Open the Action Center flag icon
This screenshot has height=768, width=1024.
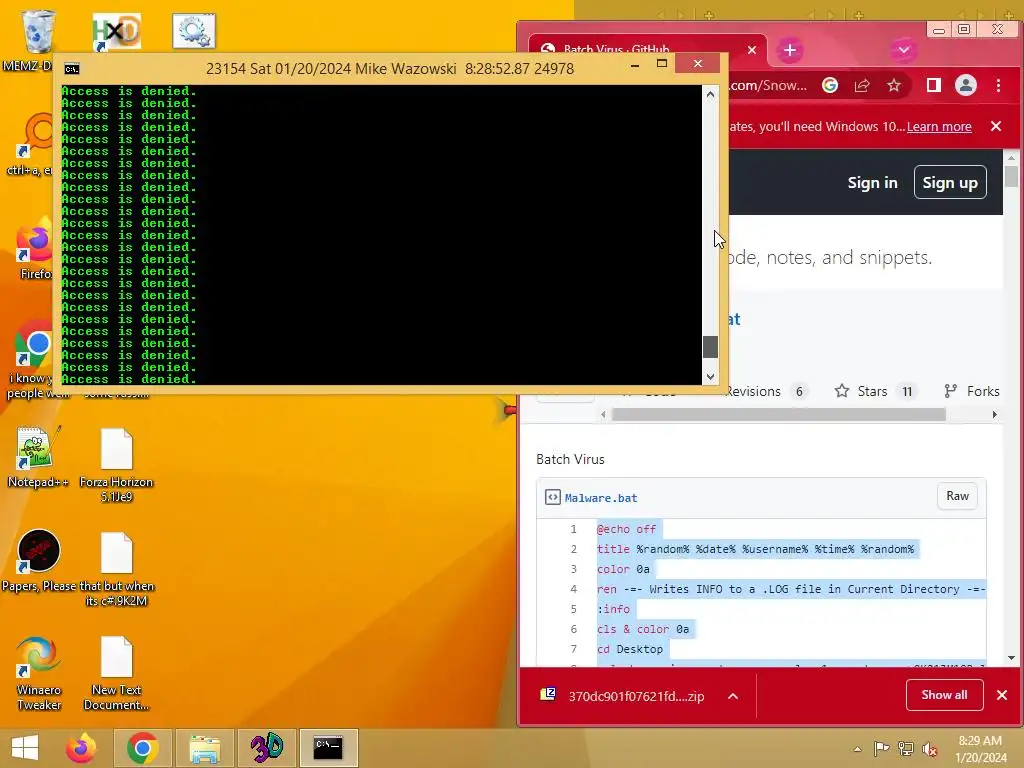(881, 748)
